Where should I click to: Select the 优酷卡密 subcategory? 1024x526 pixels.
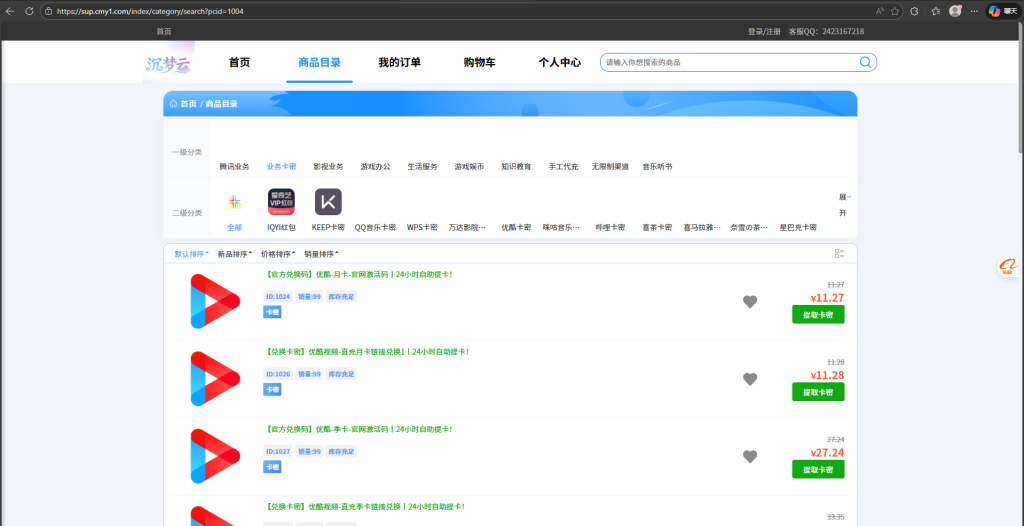(x=517, y=227)
